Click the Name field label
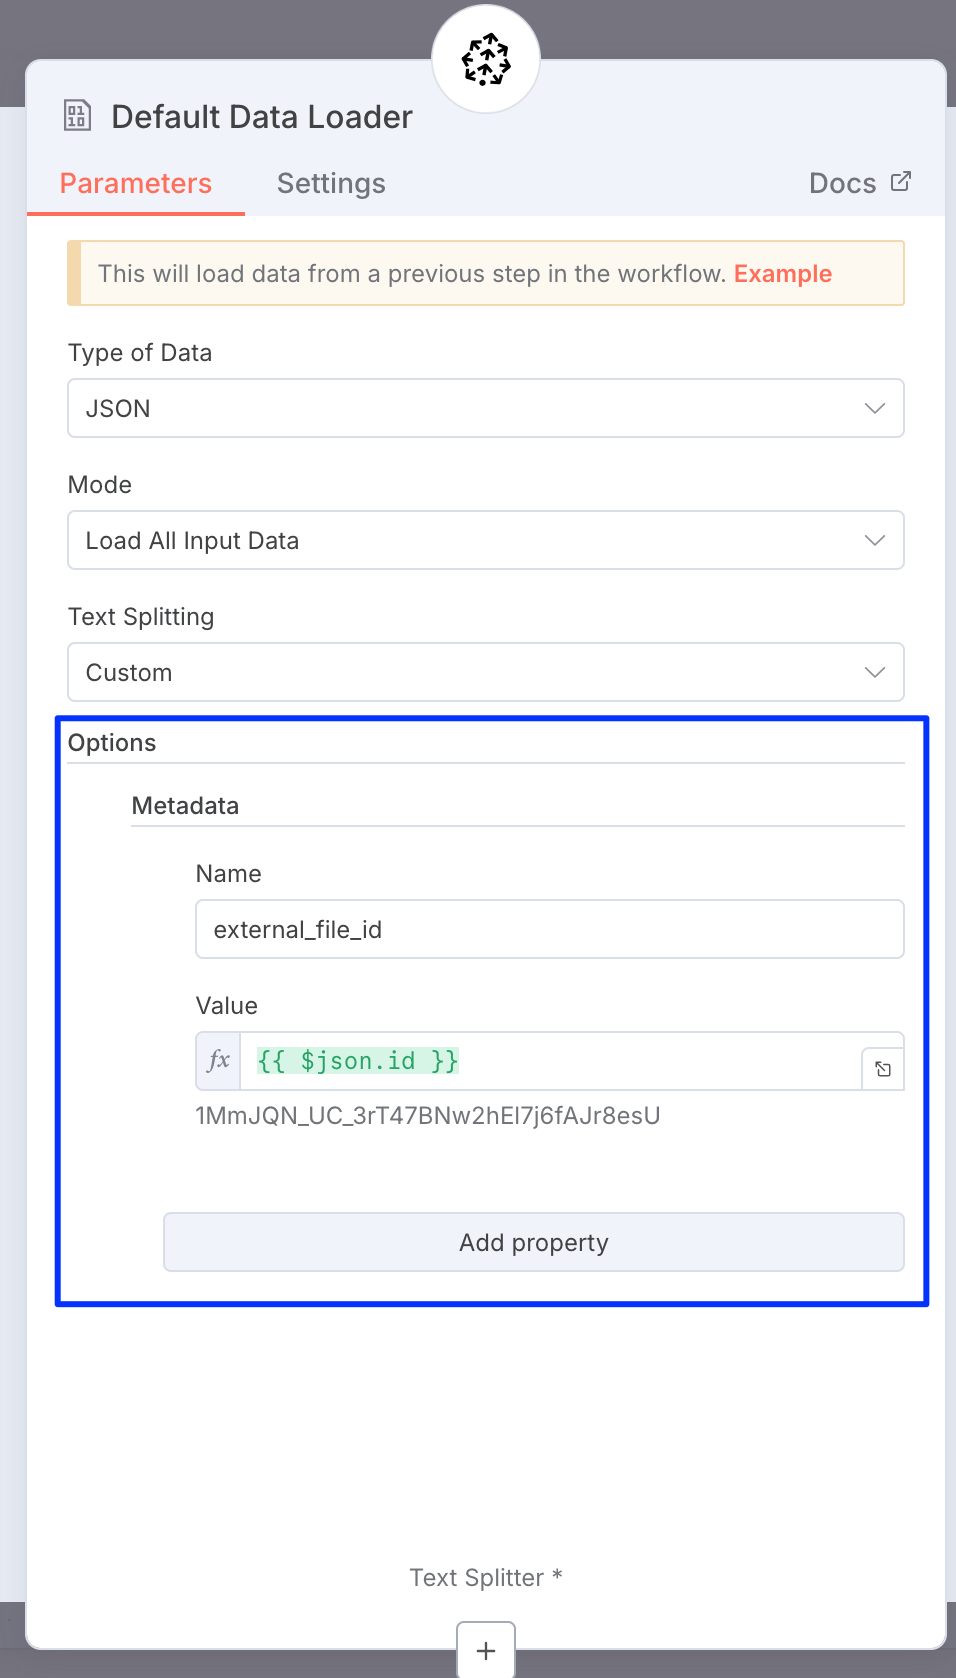The width and height of the screenshot is (956, 1678). [229, 874]
